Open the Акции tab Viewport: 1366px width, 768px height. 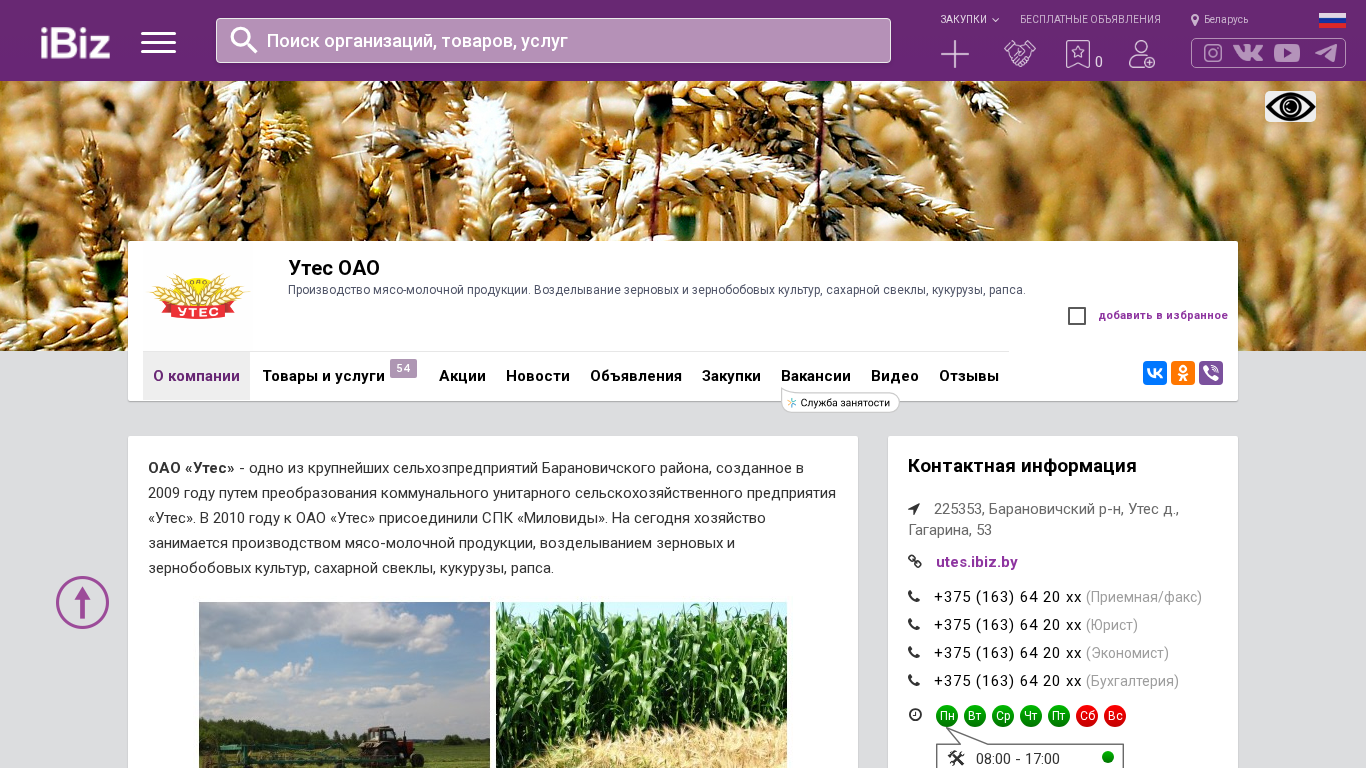[x=462, y=376]
